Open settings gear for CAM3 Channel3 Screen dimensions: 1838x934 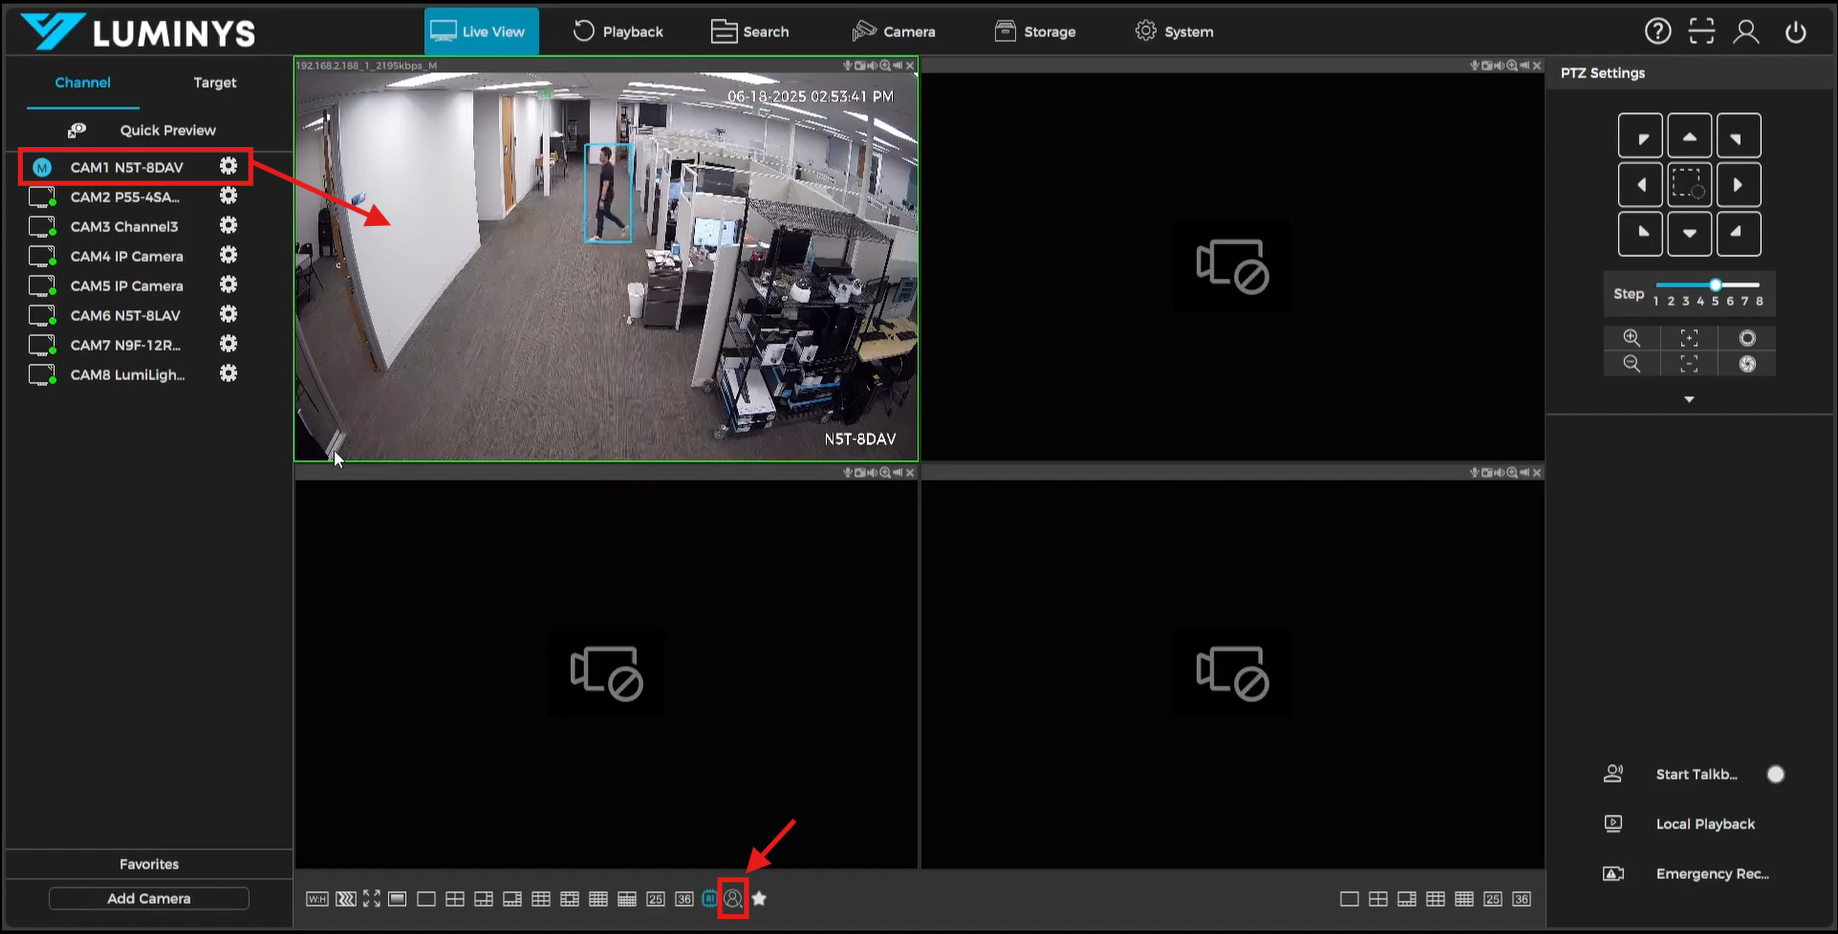pos(228,226)
